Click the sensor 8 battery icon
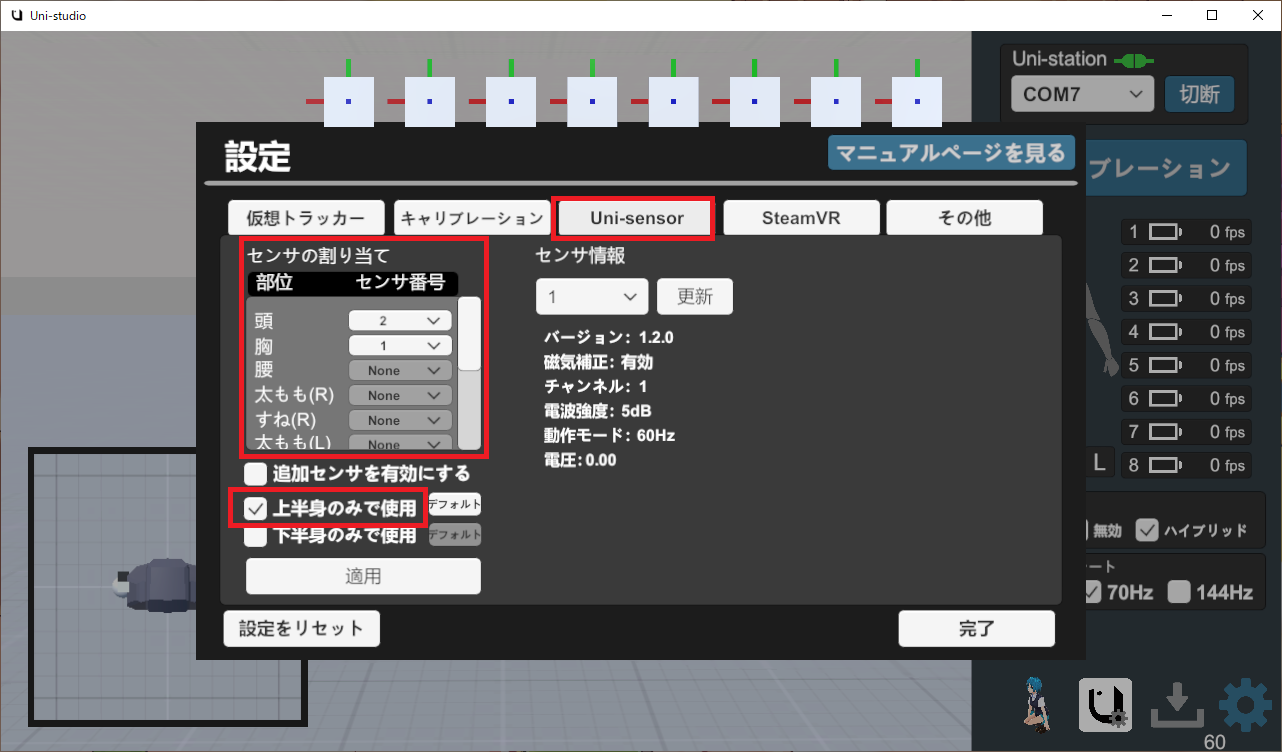The image size is (1282, 752). (x=1164, y=466)
